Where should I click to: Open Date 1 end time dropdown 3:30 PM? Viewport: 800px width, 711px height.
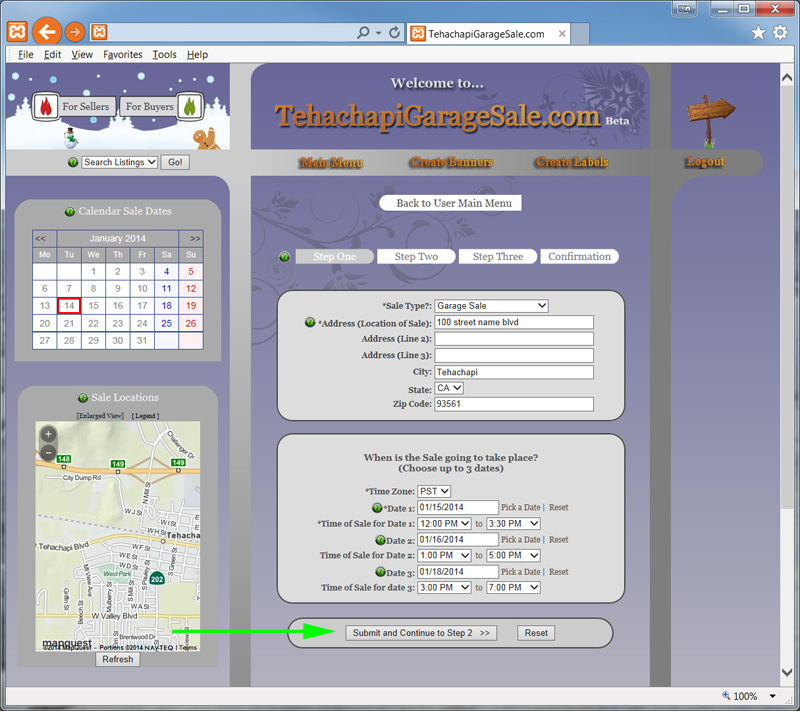click(513, 523)
